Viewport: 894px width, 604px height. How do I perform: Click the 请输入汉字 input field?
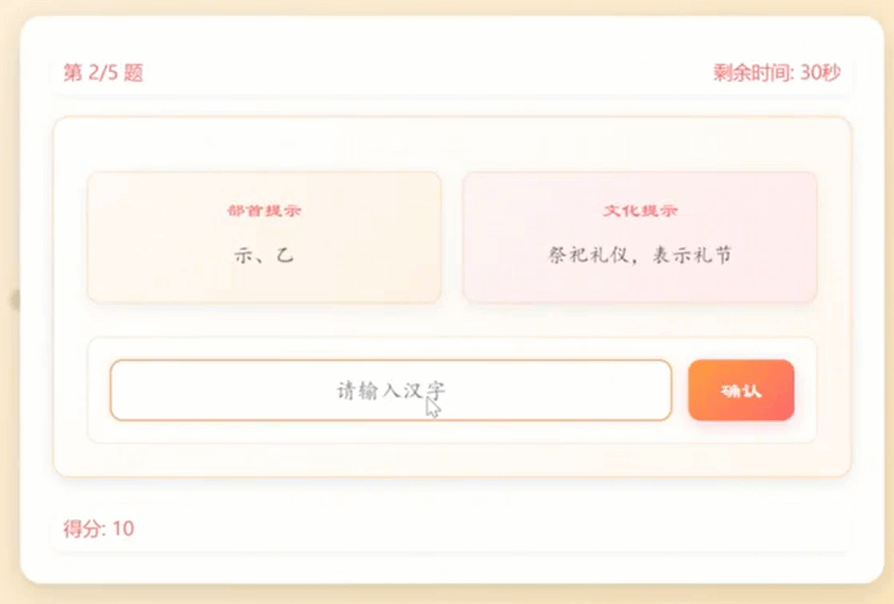point(390,390)
